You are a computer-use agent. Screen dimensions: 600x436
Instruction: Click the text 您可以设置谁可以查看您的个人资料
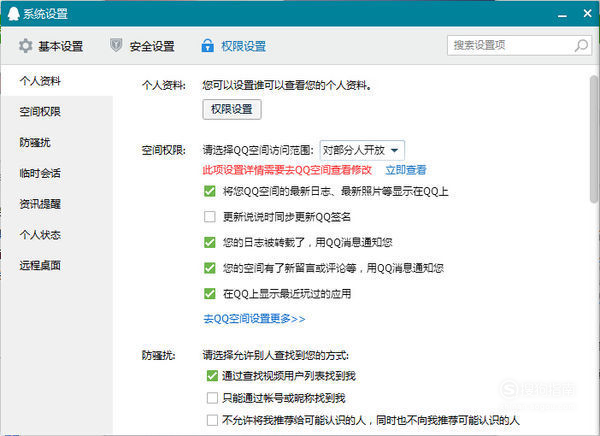287,85
